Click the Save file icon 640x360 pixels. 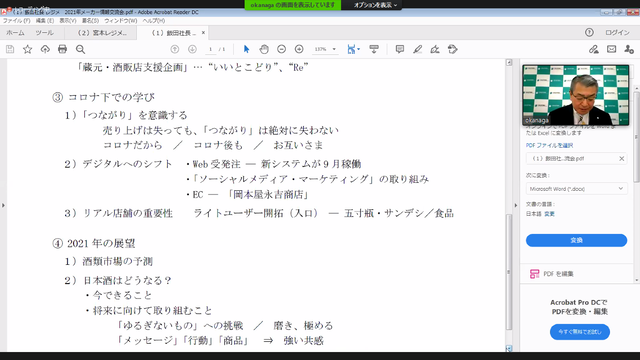pyautogui.click(x=10, y=49)
